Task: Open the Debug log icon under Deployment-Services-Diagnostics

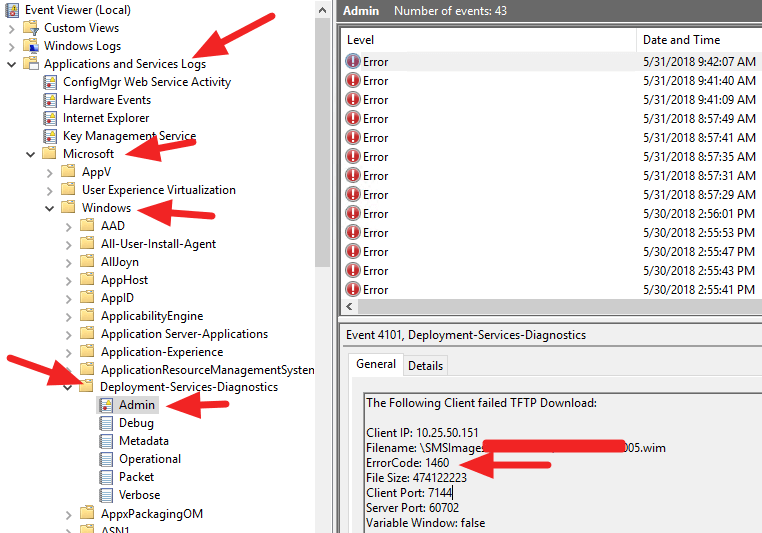Action: click(107, 423)
